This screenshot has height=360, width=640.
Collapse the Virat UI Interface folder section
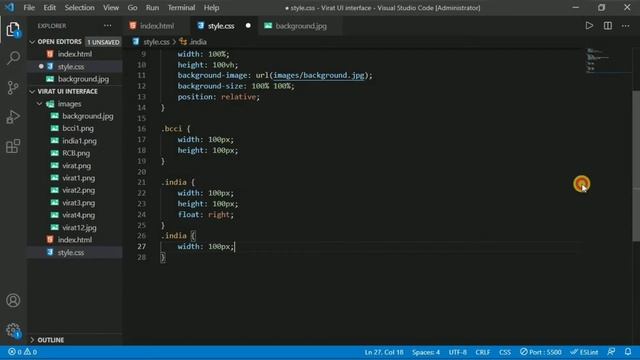pyautogui.click(x=32, y=91)
